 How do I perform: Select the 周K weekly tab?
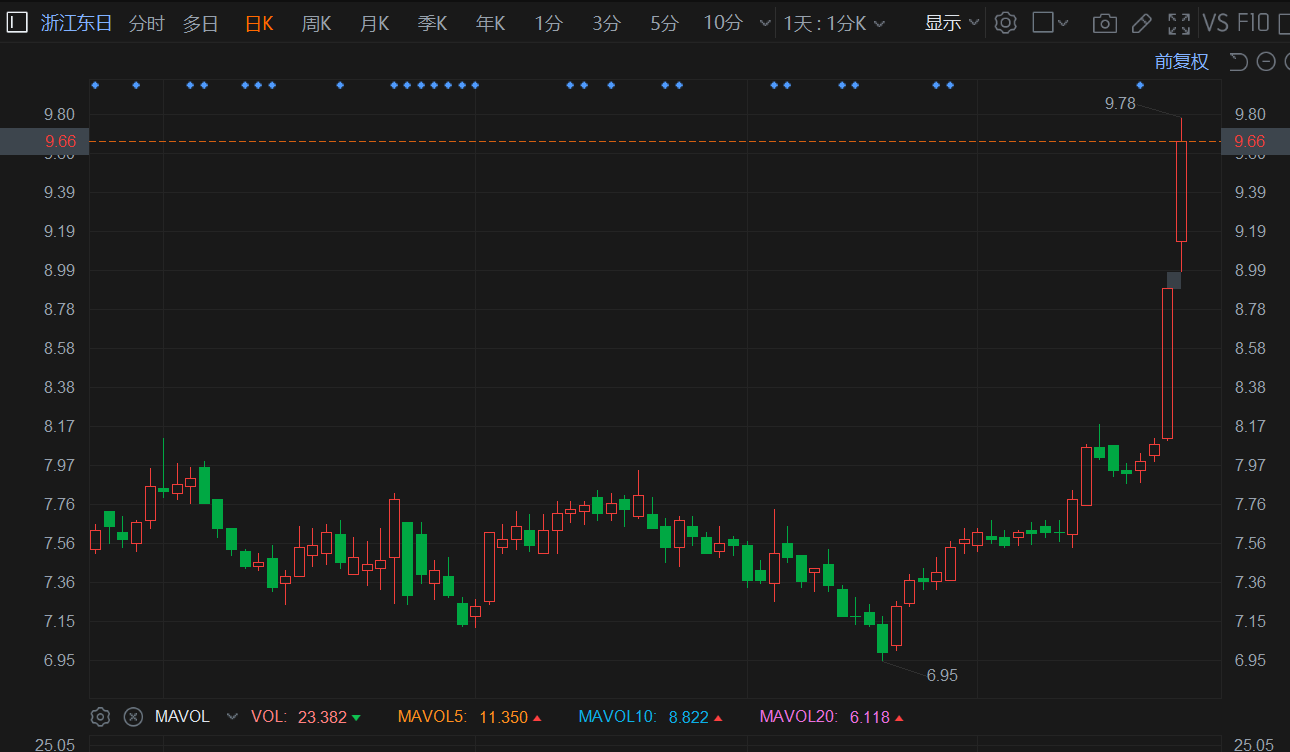[x=316, y=23]
